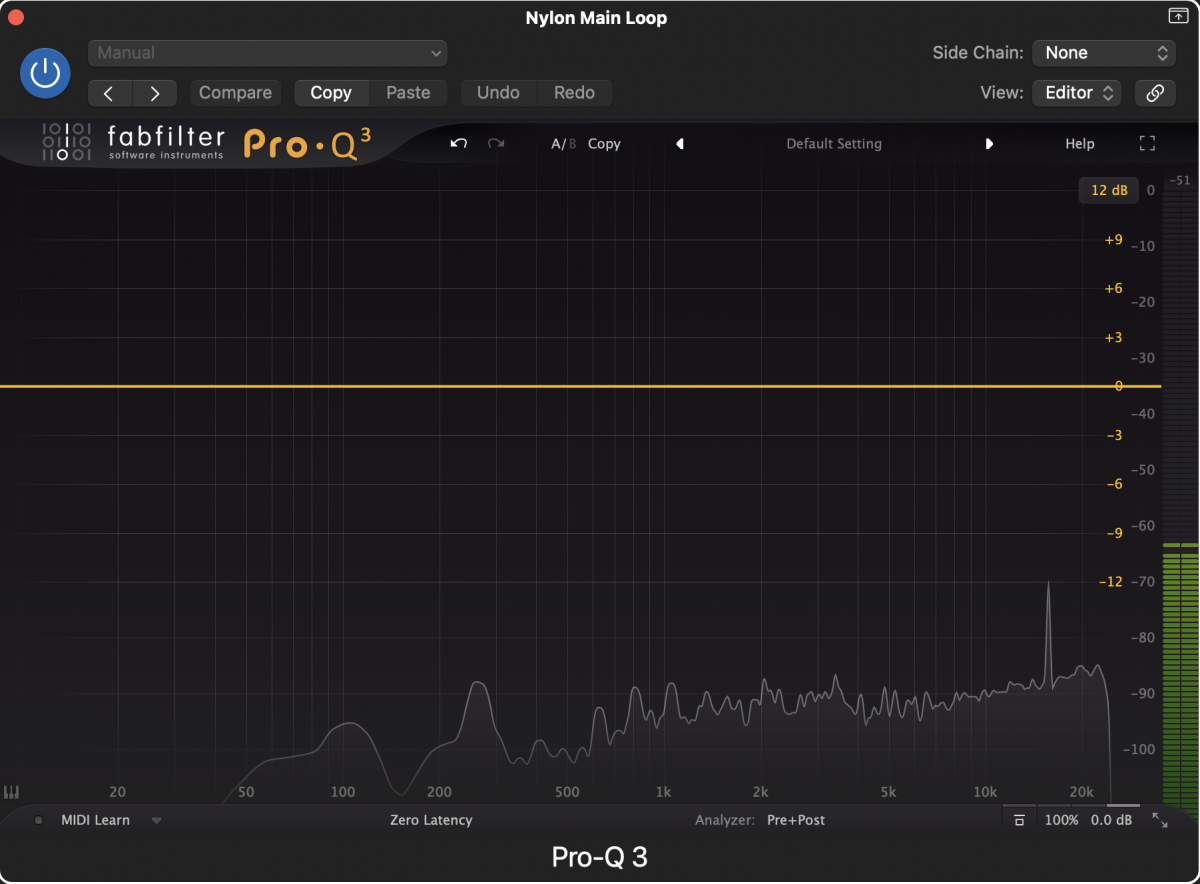
Task: Toggle A/B state comparison
Action: click(563, 143)
